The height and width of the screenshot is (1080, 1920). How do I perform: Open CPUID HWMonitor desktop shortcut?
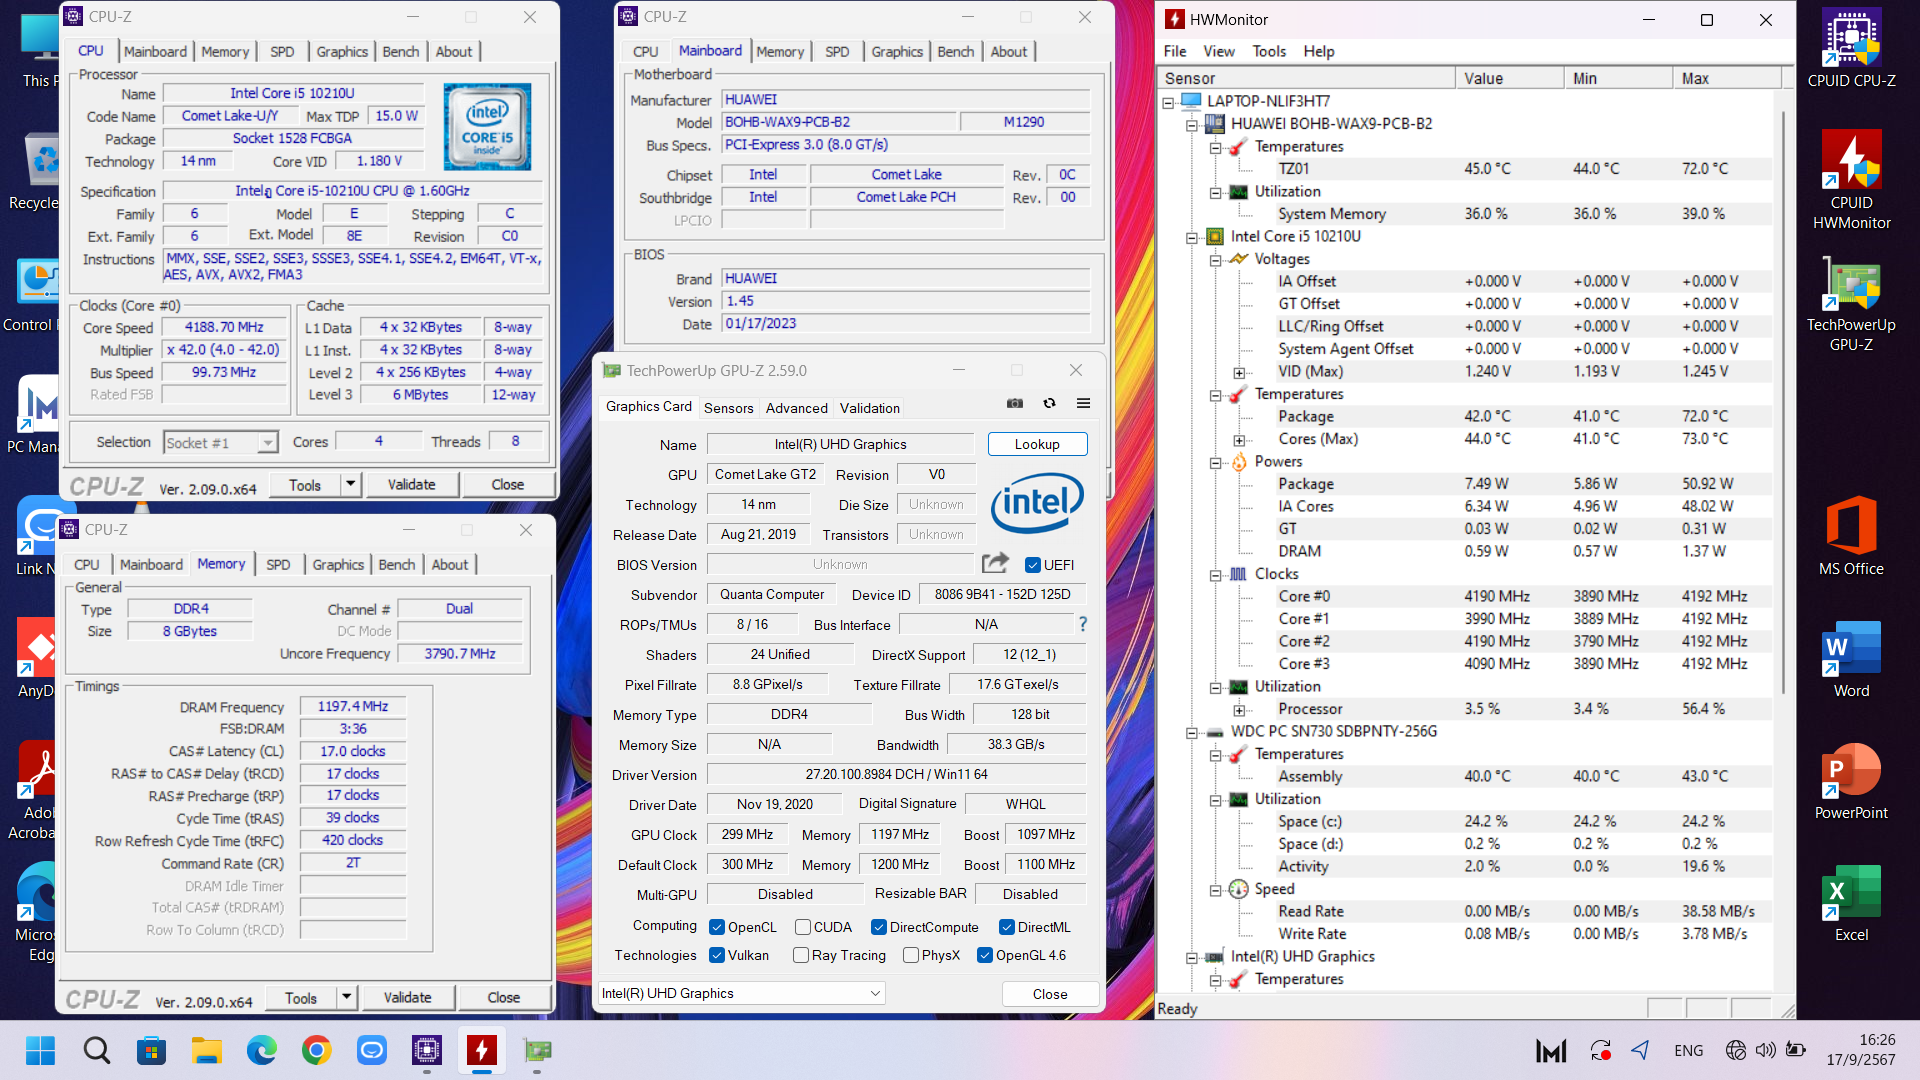click(1851, 180)
